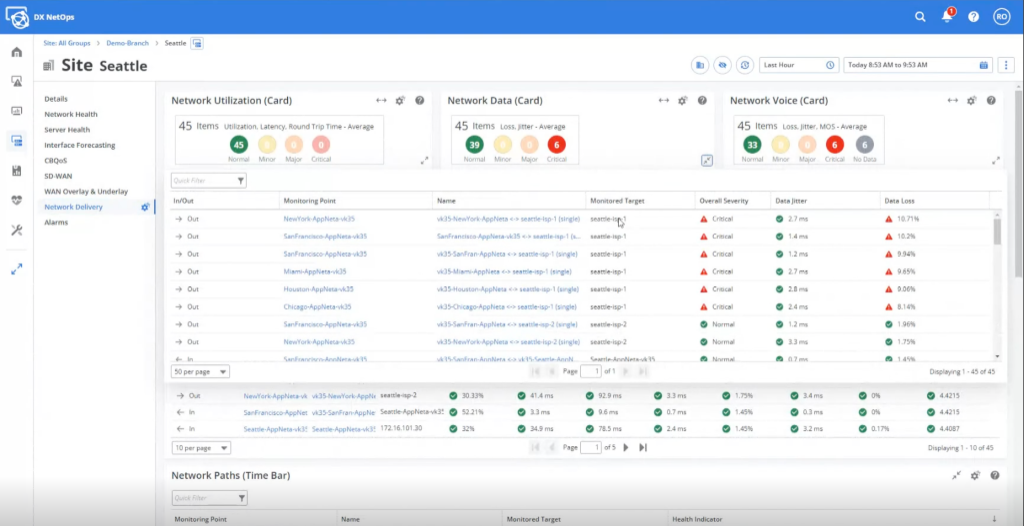Viewport: 1024px width, 526px height.
Task: Open the Demo-Branch breadcrumb link
Action: tap(127, 43)
